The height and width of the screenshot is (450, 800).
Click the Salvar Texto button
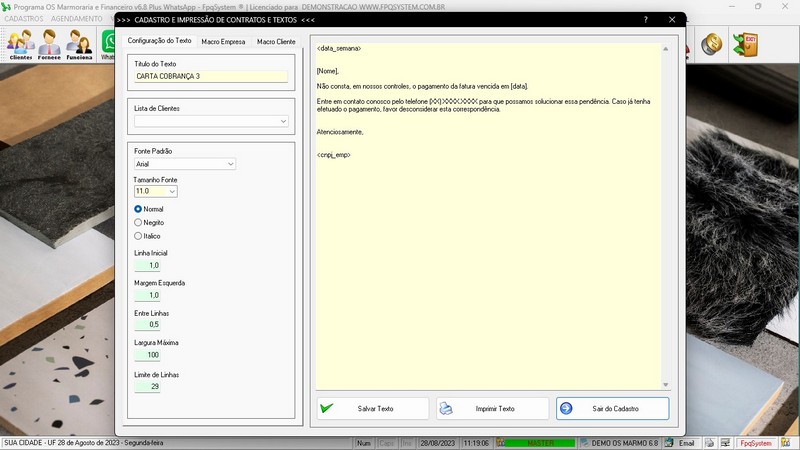[373, 408]
